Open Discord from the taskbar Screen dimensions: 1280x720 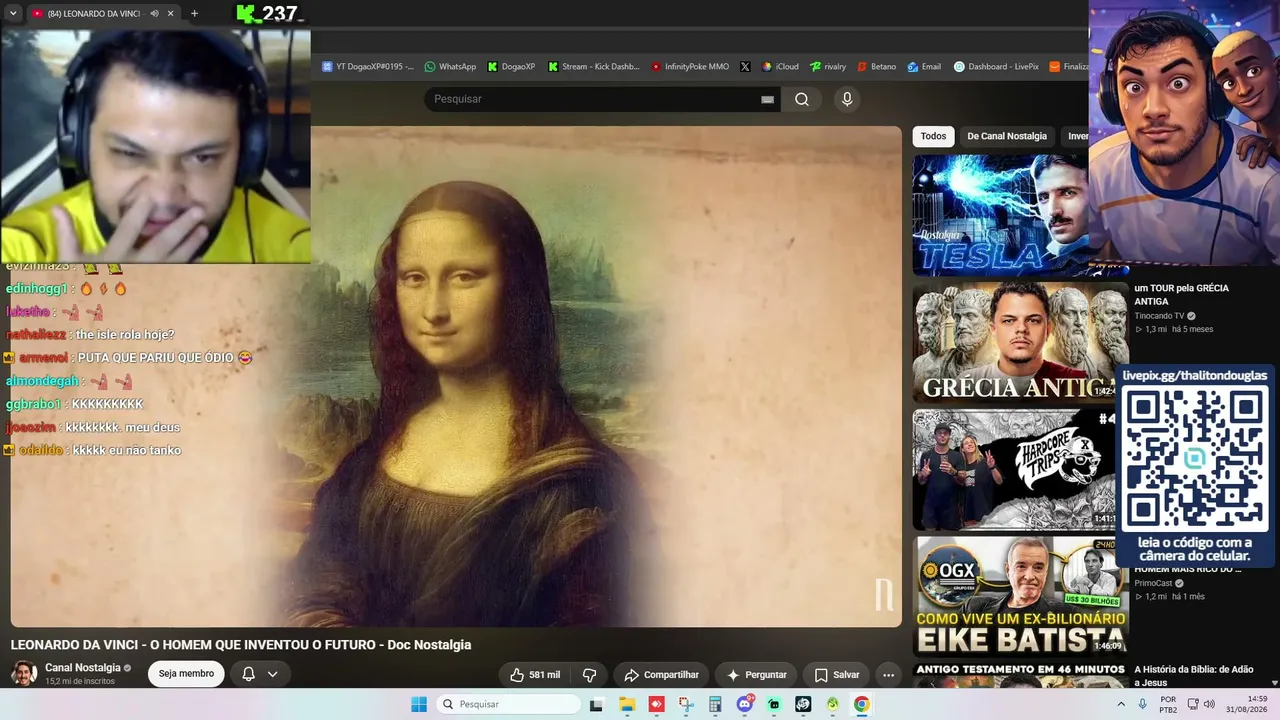(x=744, y=704)
